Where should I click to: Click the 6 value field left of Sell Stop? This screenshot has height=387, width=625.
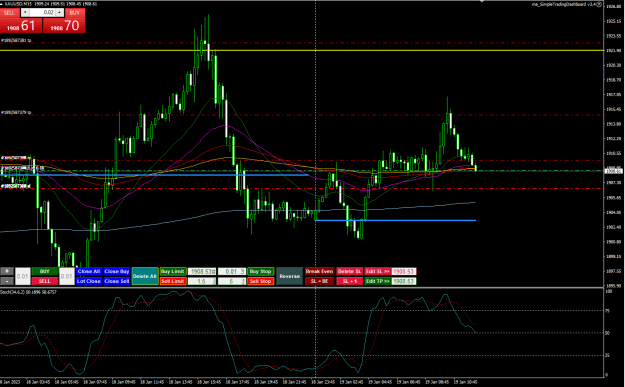(232, 281)
